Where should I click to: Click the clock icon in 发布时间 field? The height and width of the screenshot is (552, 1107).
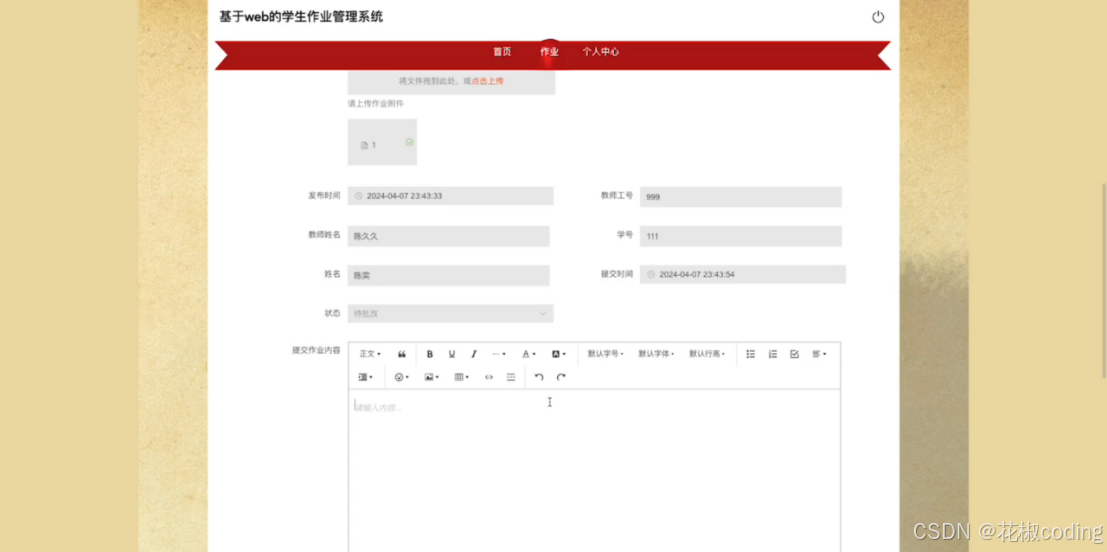pyautogui.click(x=358, y=196)
